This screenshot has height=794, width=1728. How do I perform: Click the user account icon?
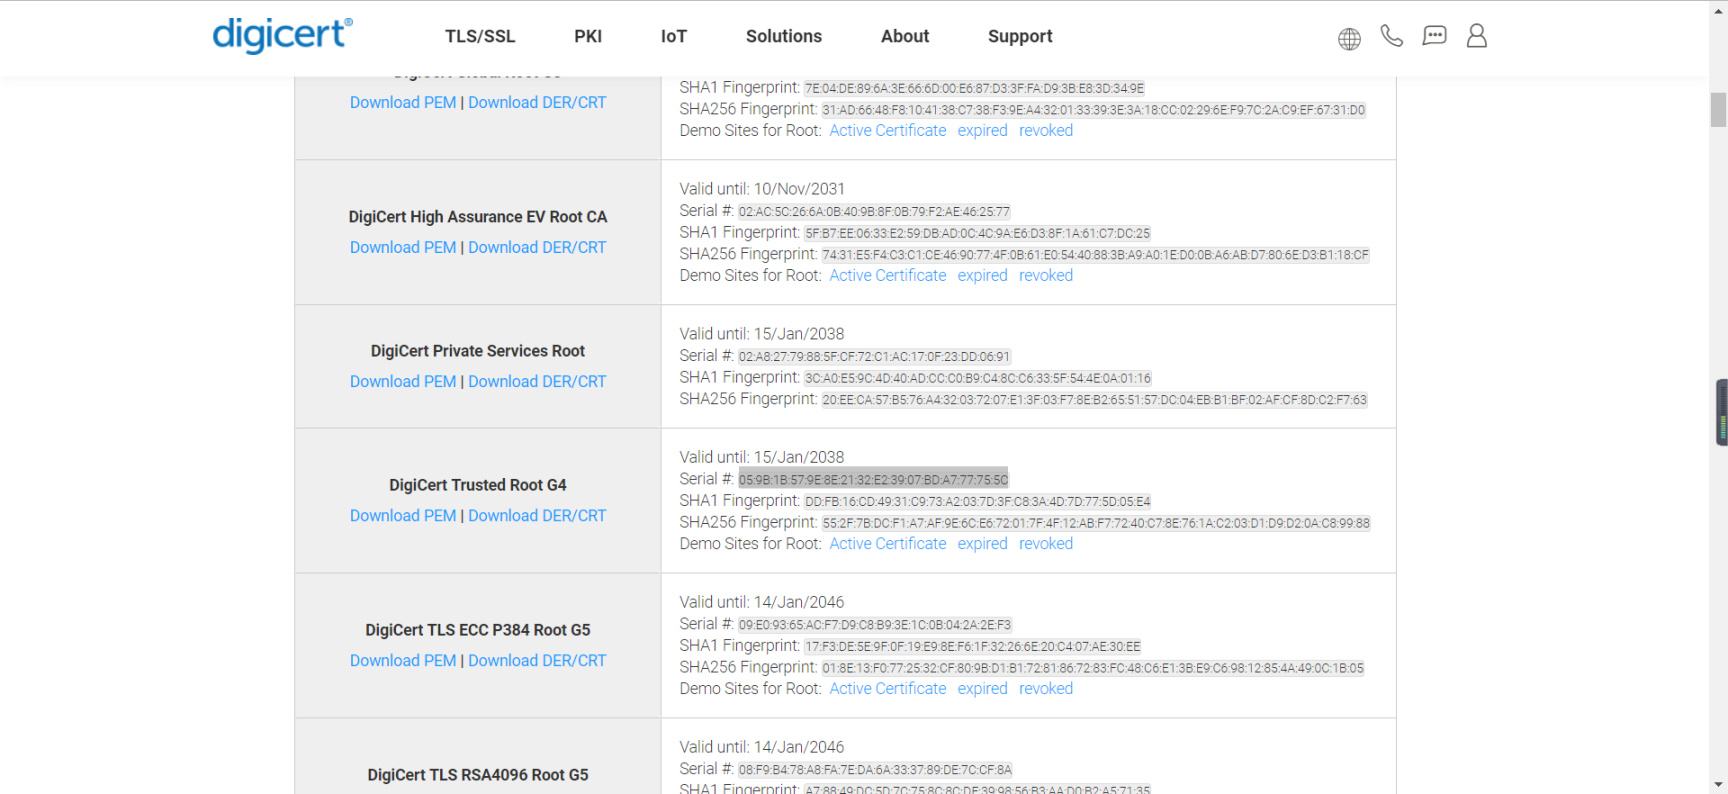1476,36
